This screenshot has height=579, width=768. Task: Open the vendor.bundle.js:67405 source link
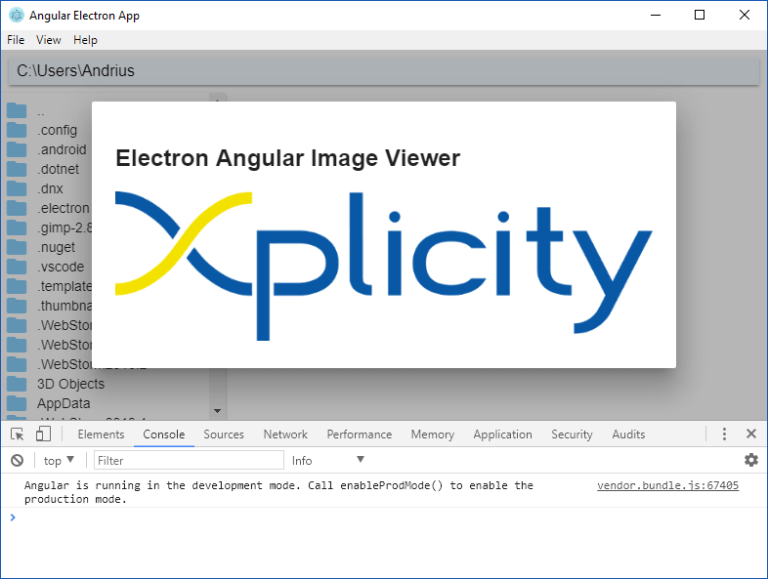click(x=667, y=485)
